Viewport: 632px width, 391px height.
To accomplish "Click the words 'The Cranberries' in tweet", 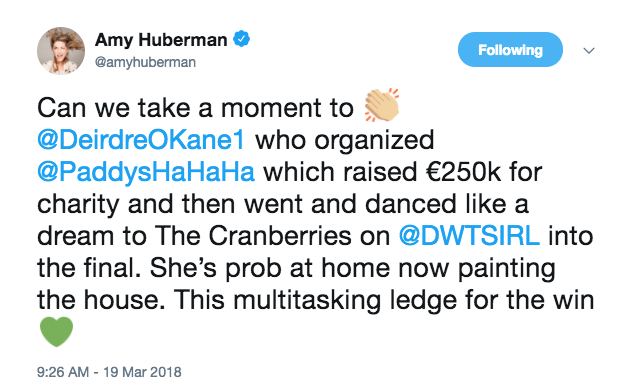I will (x=253, y=236).
